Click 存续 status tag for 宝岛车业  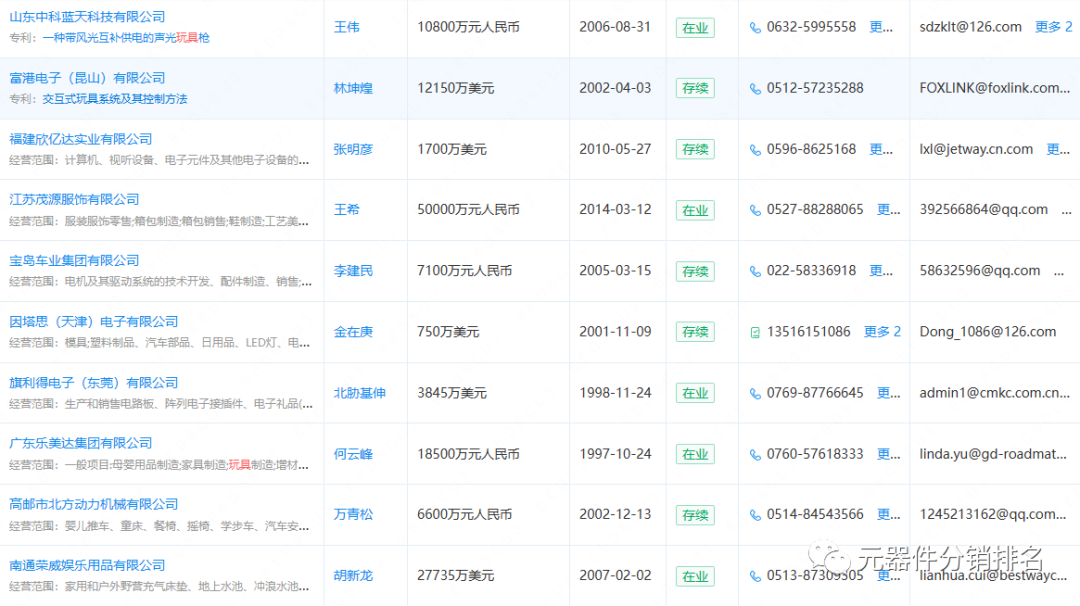(695, 271)
